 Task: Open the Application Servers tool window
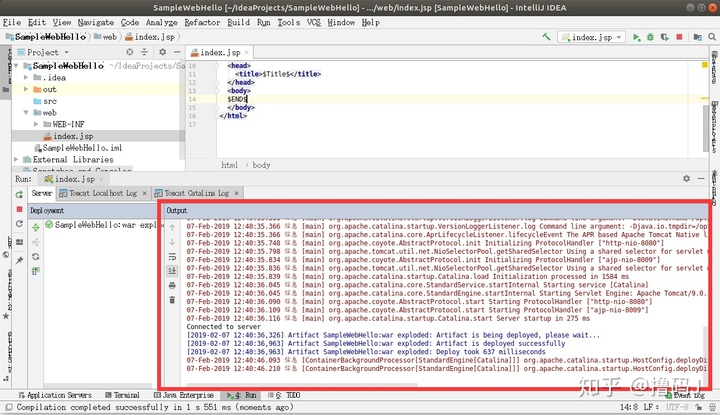[55, 395]
